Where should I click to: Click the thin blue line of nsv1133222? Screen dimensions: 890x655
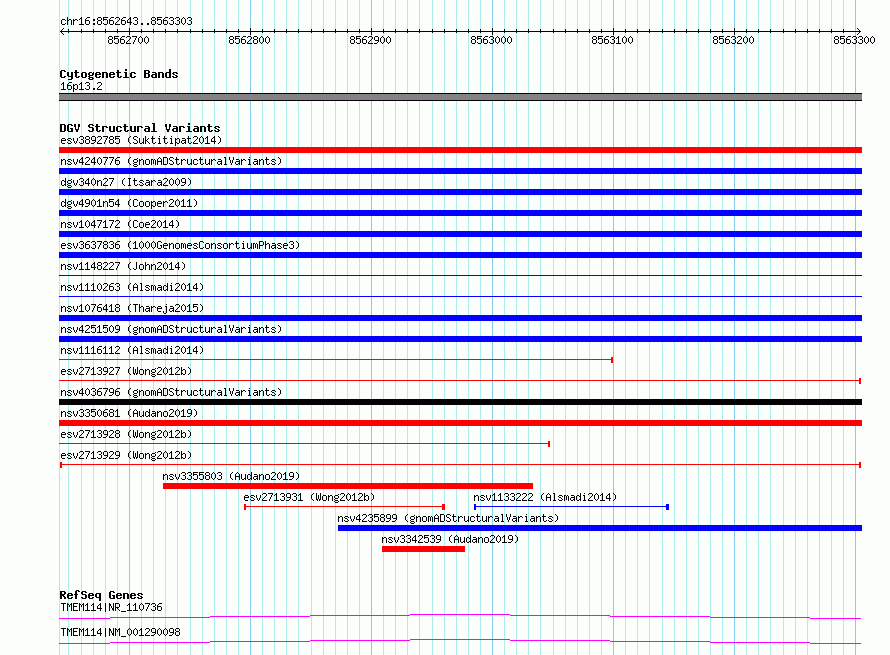[x=571, y=507]
